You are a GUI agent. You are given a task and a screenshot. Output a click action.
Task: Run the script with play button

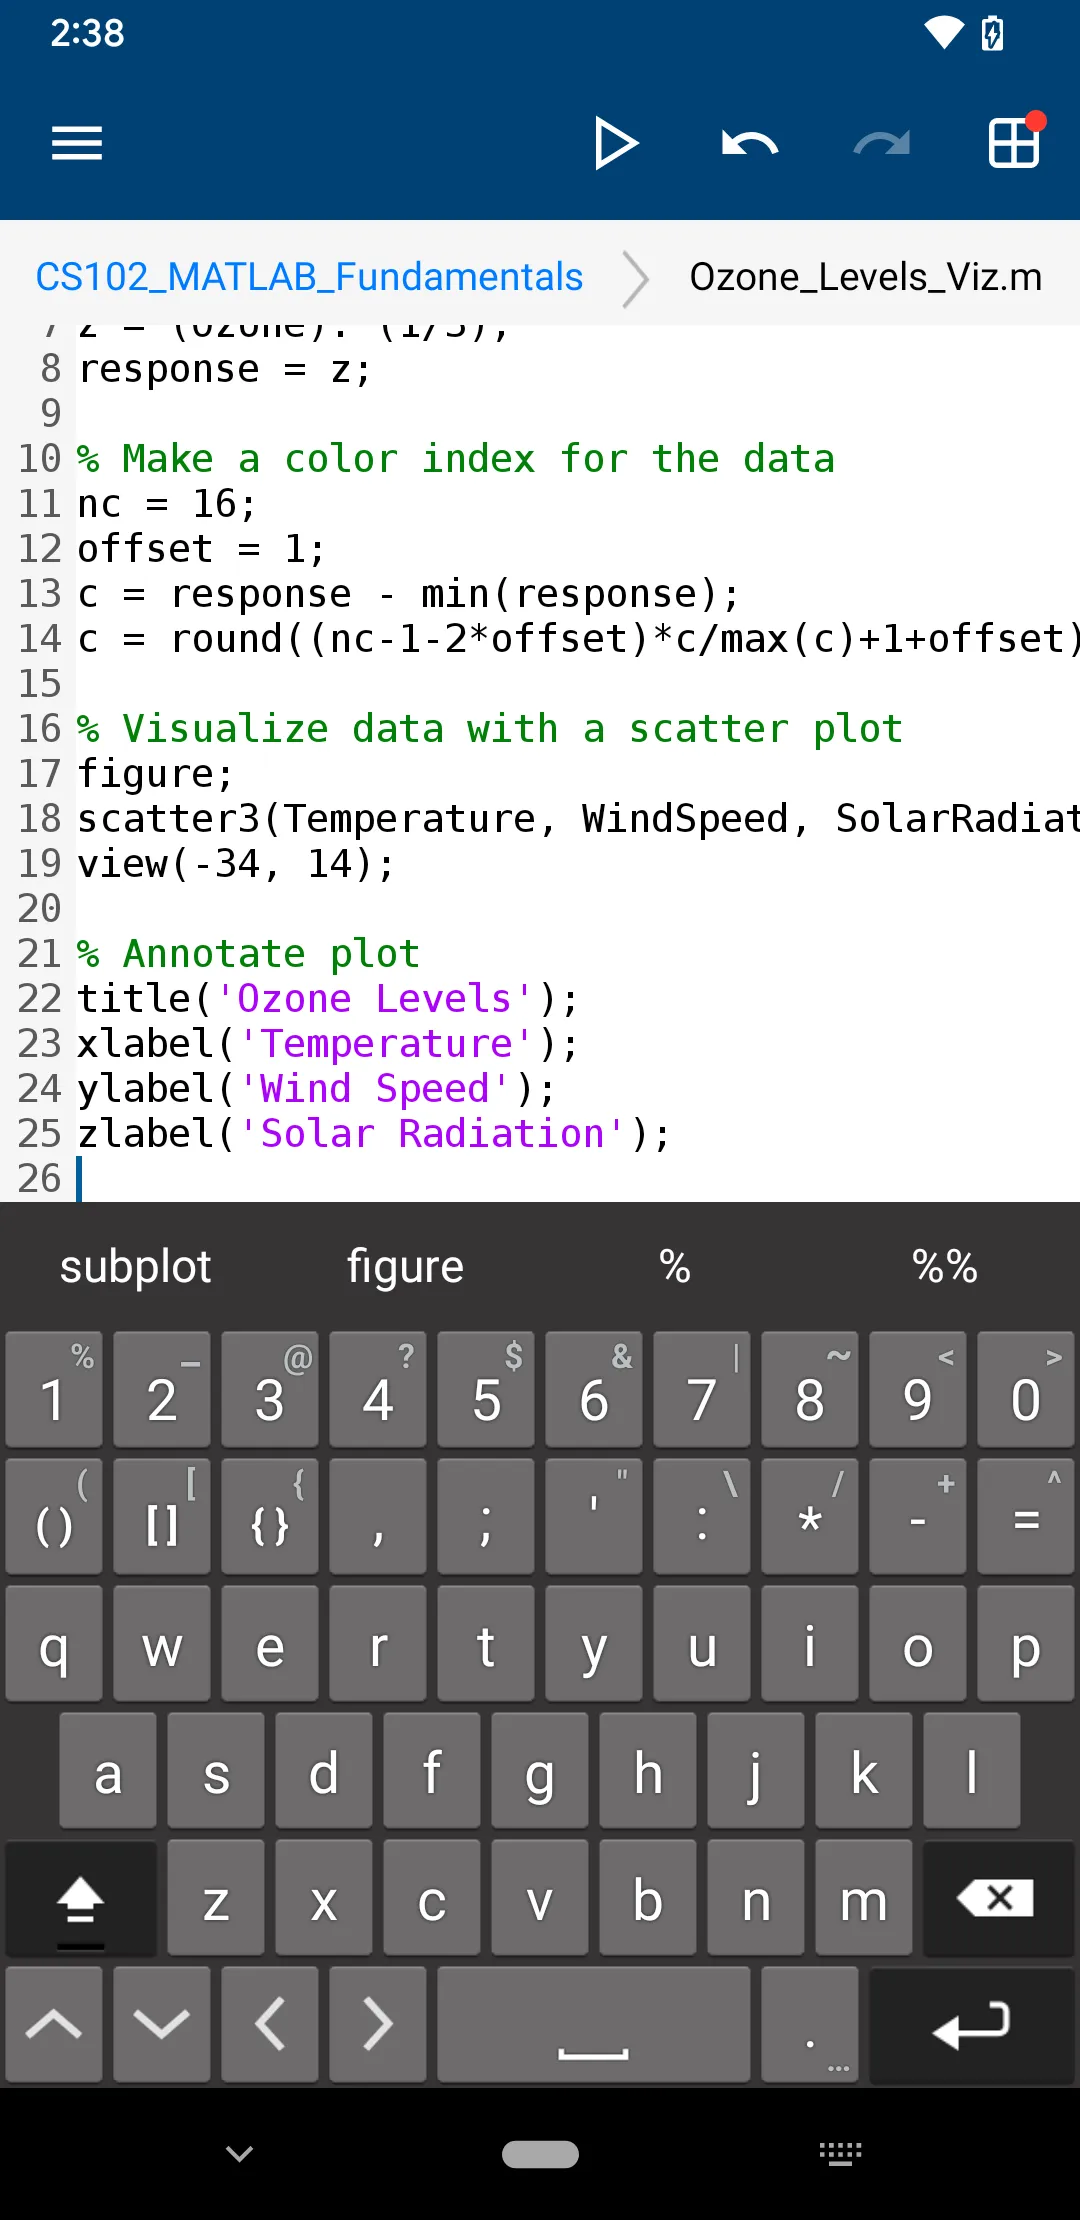(x=615, y=143)
